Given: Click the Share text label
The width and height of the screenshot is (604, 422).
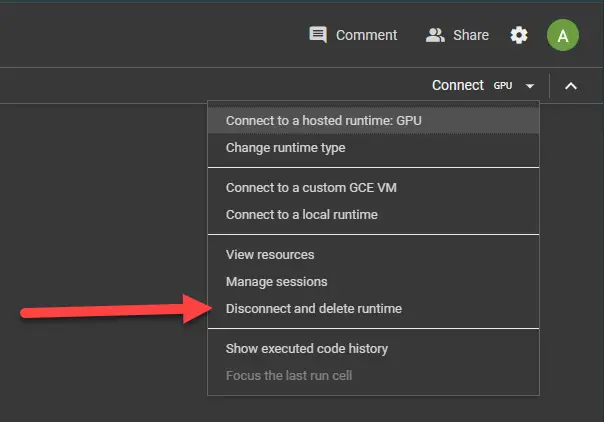Looking at the screenshot, I should click(x=471, y=35).
